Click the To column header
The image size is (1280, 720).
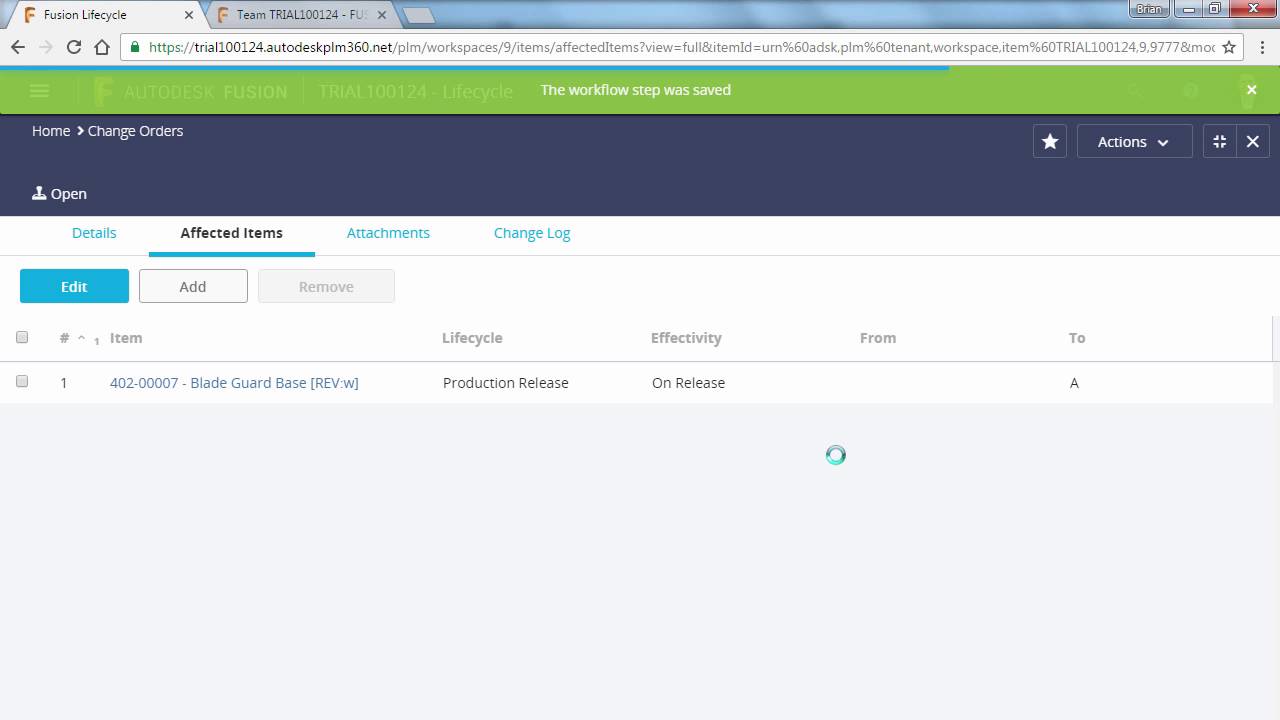click(1077, 338)
